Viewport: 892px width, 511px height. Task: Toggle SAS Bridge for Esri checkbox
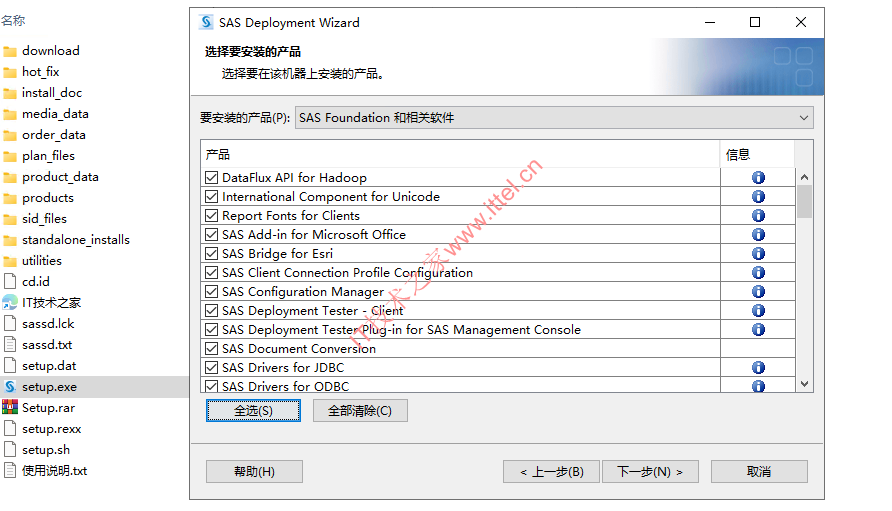212,253
